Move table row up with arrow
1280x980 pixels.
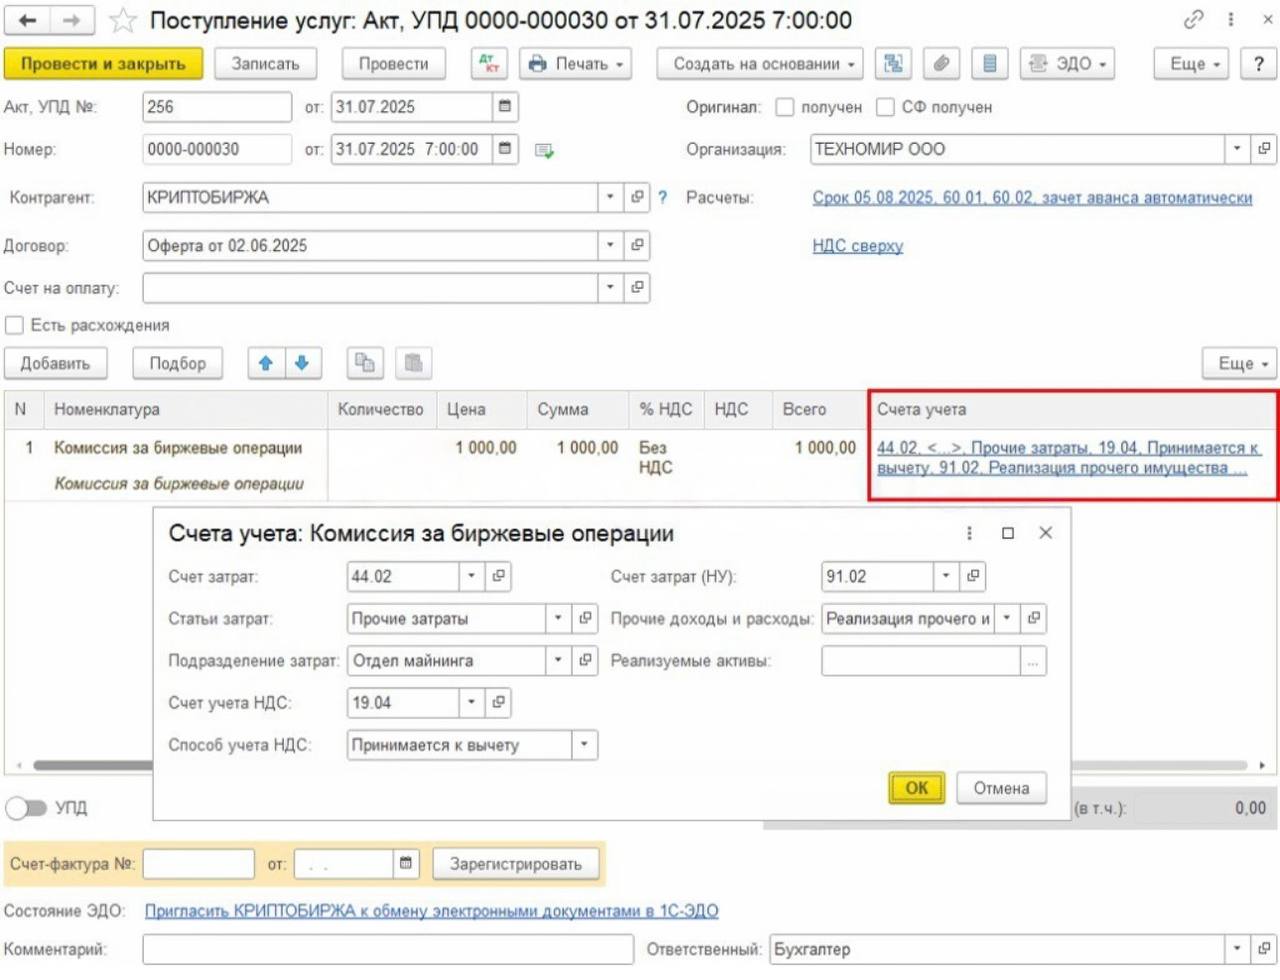[266, 364]
